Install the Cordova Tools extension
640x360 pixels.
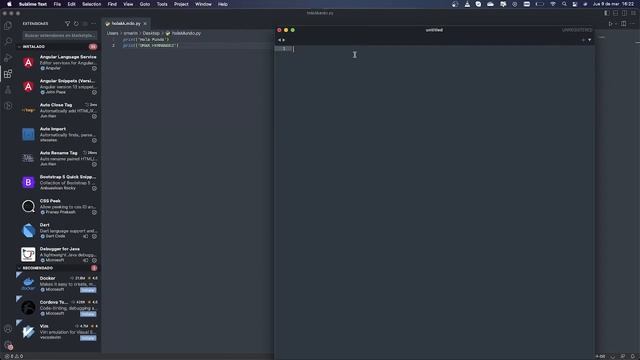[88, 314]
